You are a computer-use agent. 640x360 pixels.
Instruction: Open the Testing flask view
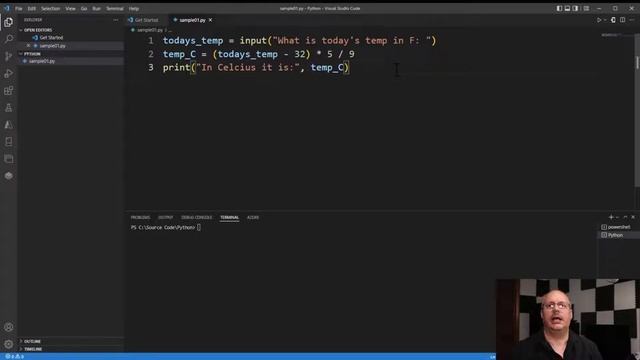[x=9, y=108]
